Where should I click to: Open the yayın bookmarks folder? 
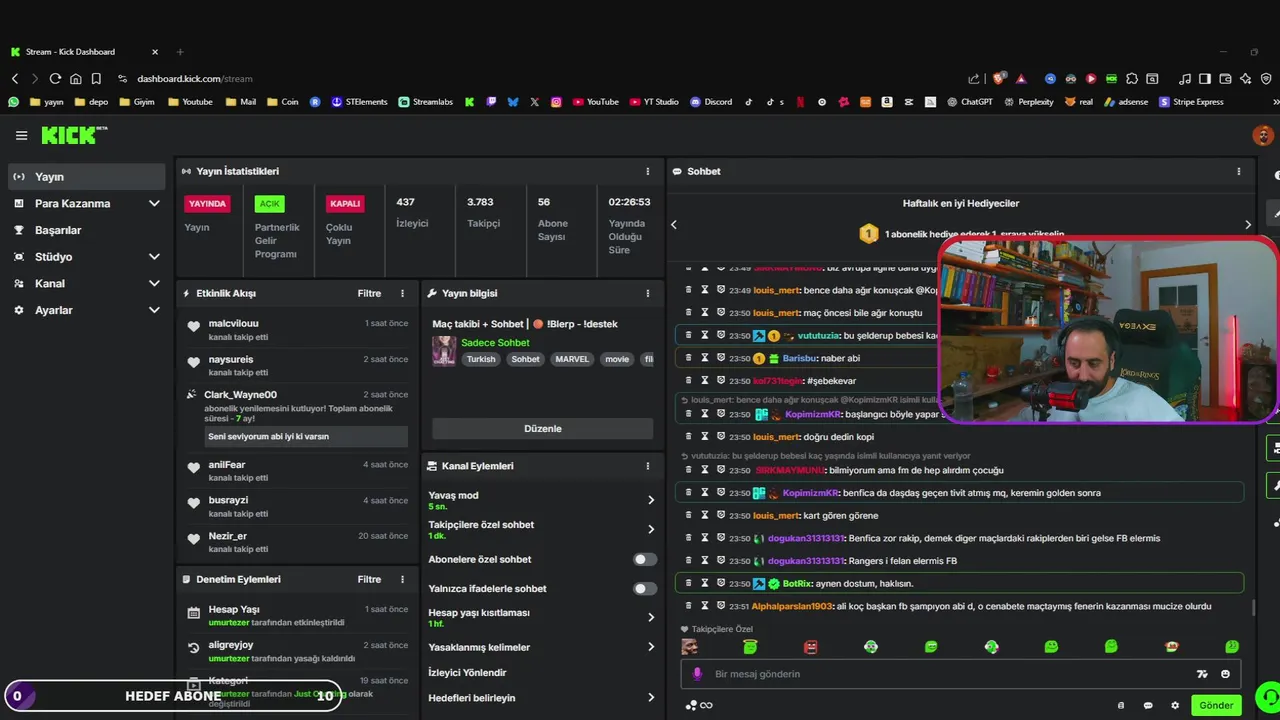[x=46, y=102]
